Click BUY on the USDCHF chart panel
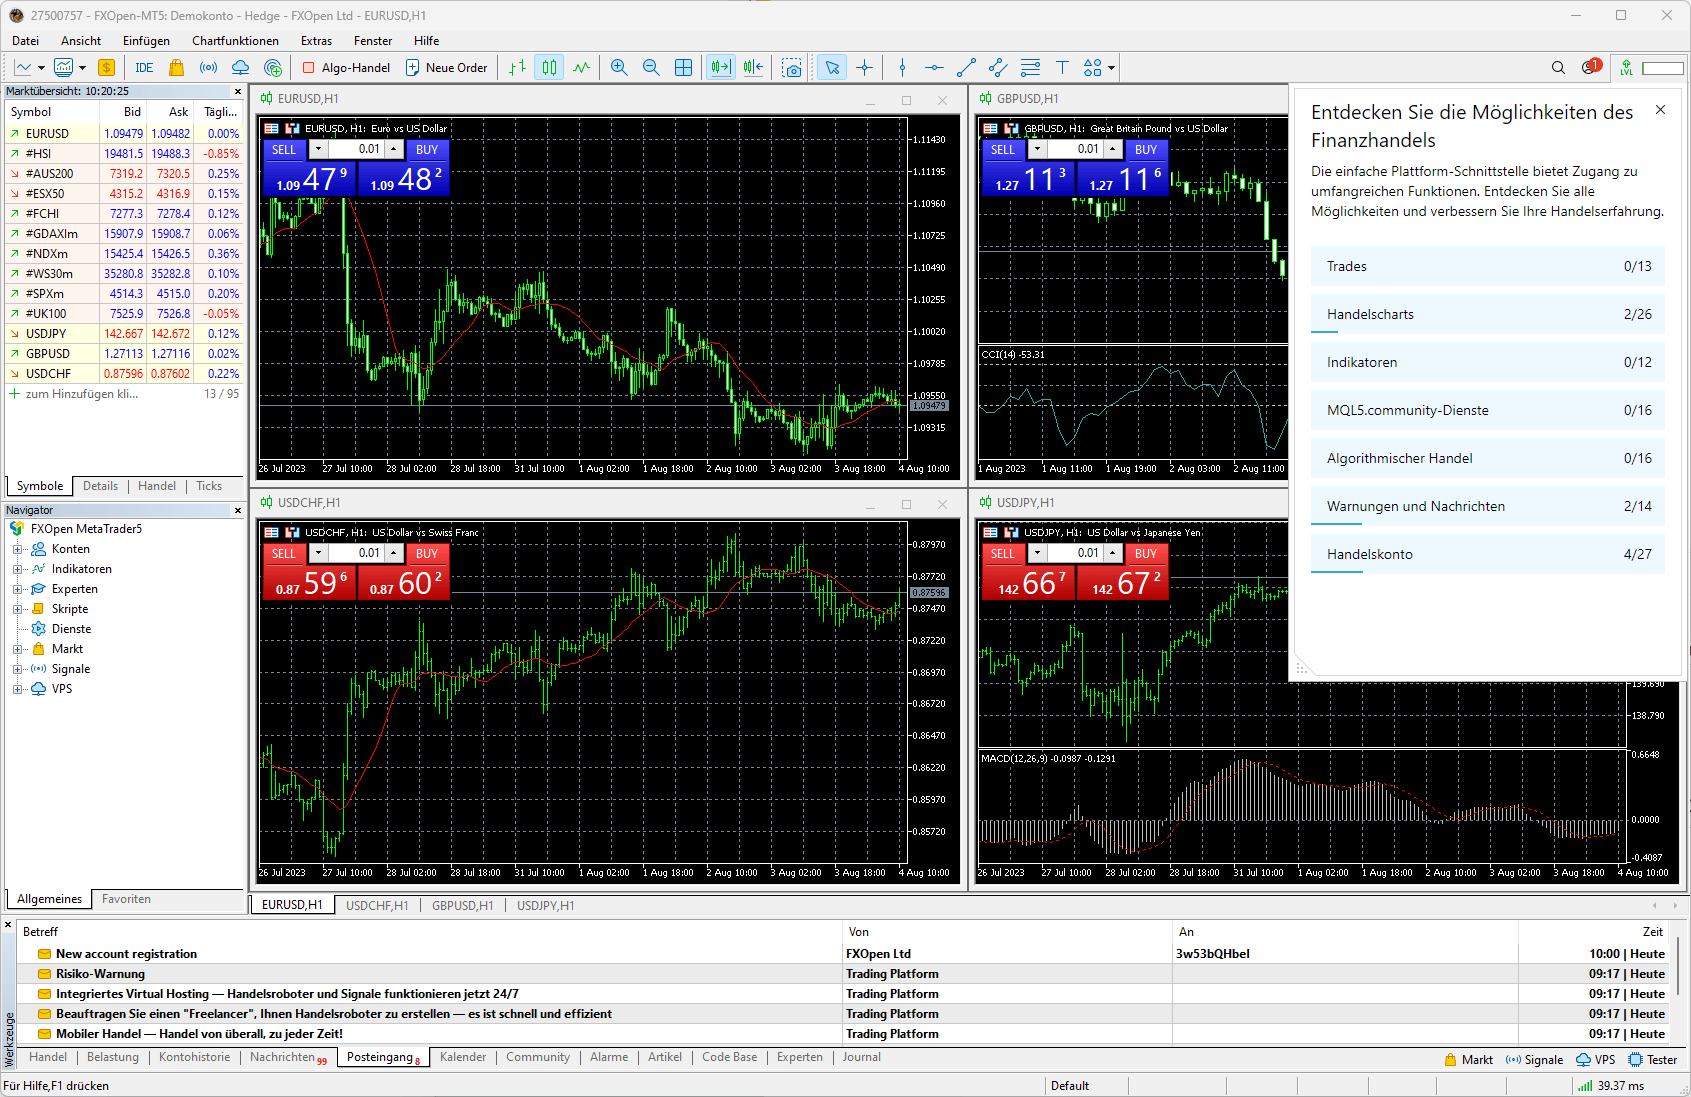This screenshot has width=1691, height=1097. click(427, 553)
